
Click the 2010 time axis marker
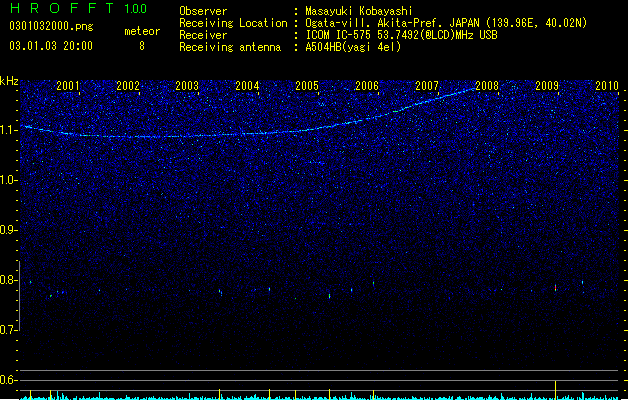[x=607, y=86]
